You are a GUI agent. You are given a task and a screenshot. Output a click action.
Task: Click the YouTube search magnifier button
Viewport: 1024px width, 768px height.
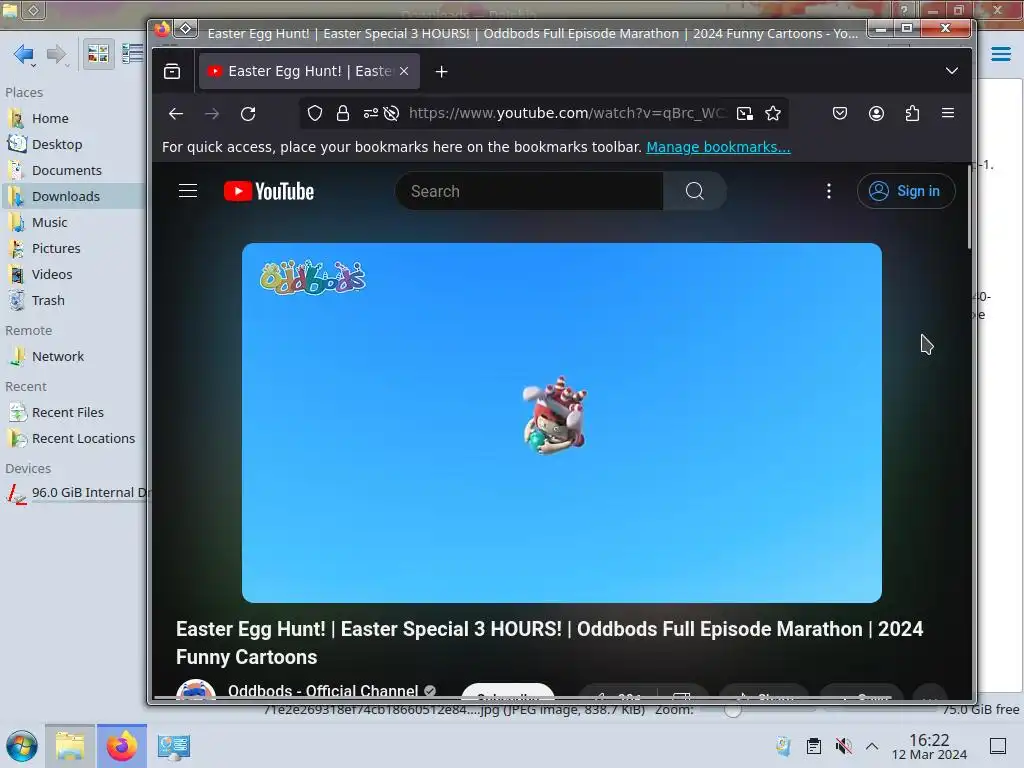click(695, 191)
